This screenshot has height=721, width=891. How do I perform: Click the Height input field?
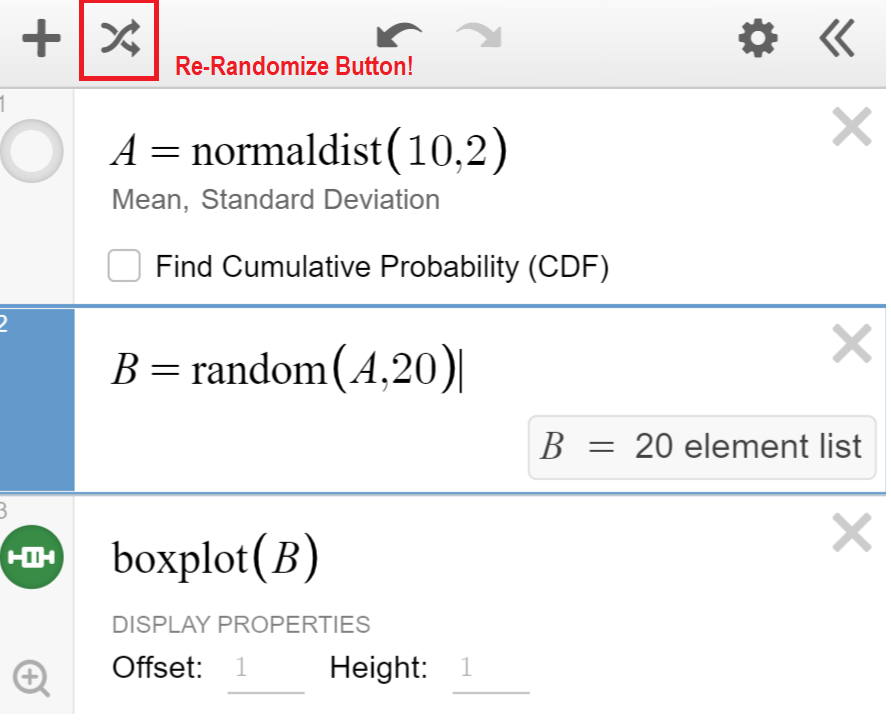click(x=491, y=668)
